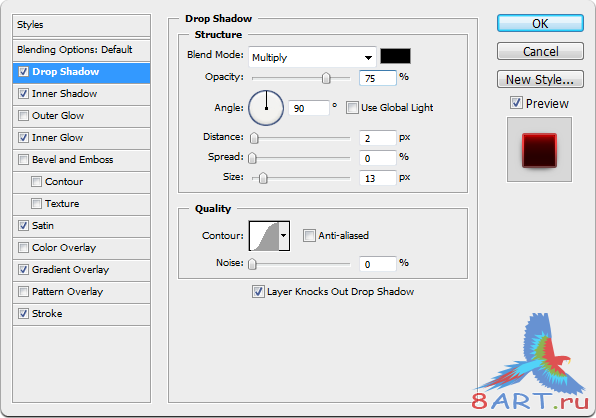Open the Blend Mode Multiply dropdown

coord(312,57)
